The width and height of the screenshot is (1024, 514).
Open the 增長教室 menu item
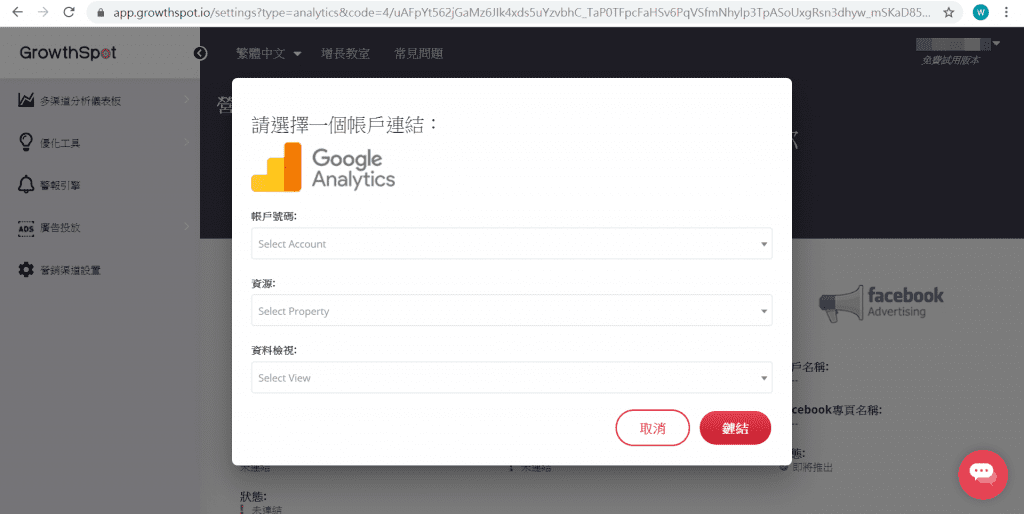pyautogui.click(x=345, y=54)
